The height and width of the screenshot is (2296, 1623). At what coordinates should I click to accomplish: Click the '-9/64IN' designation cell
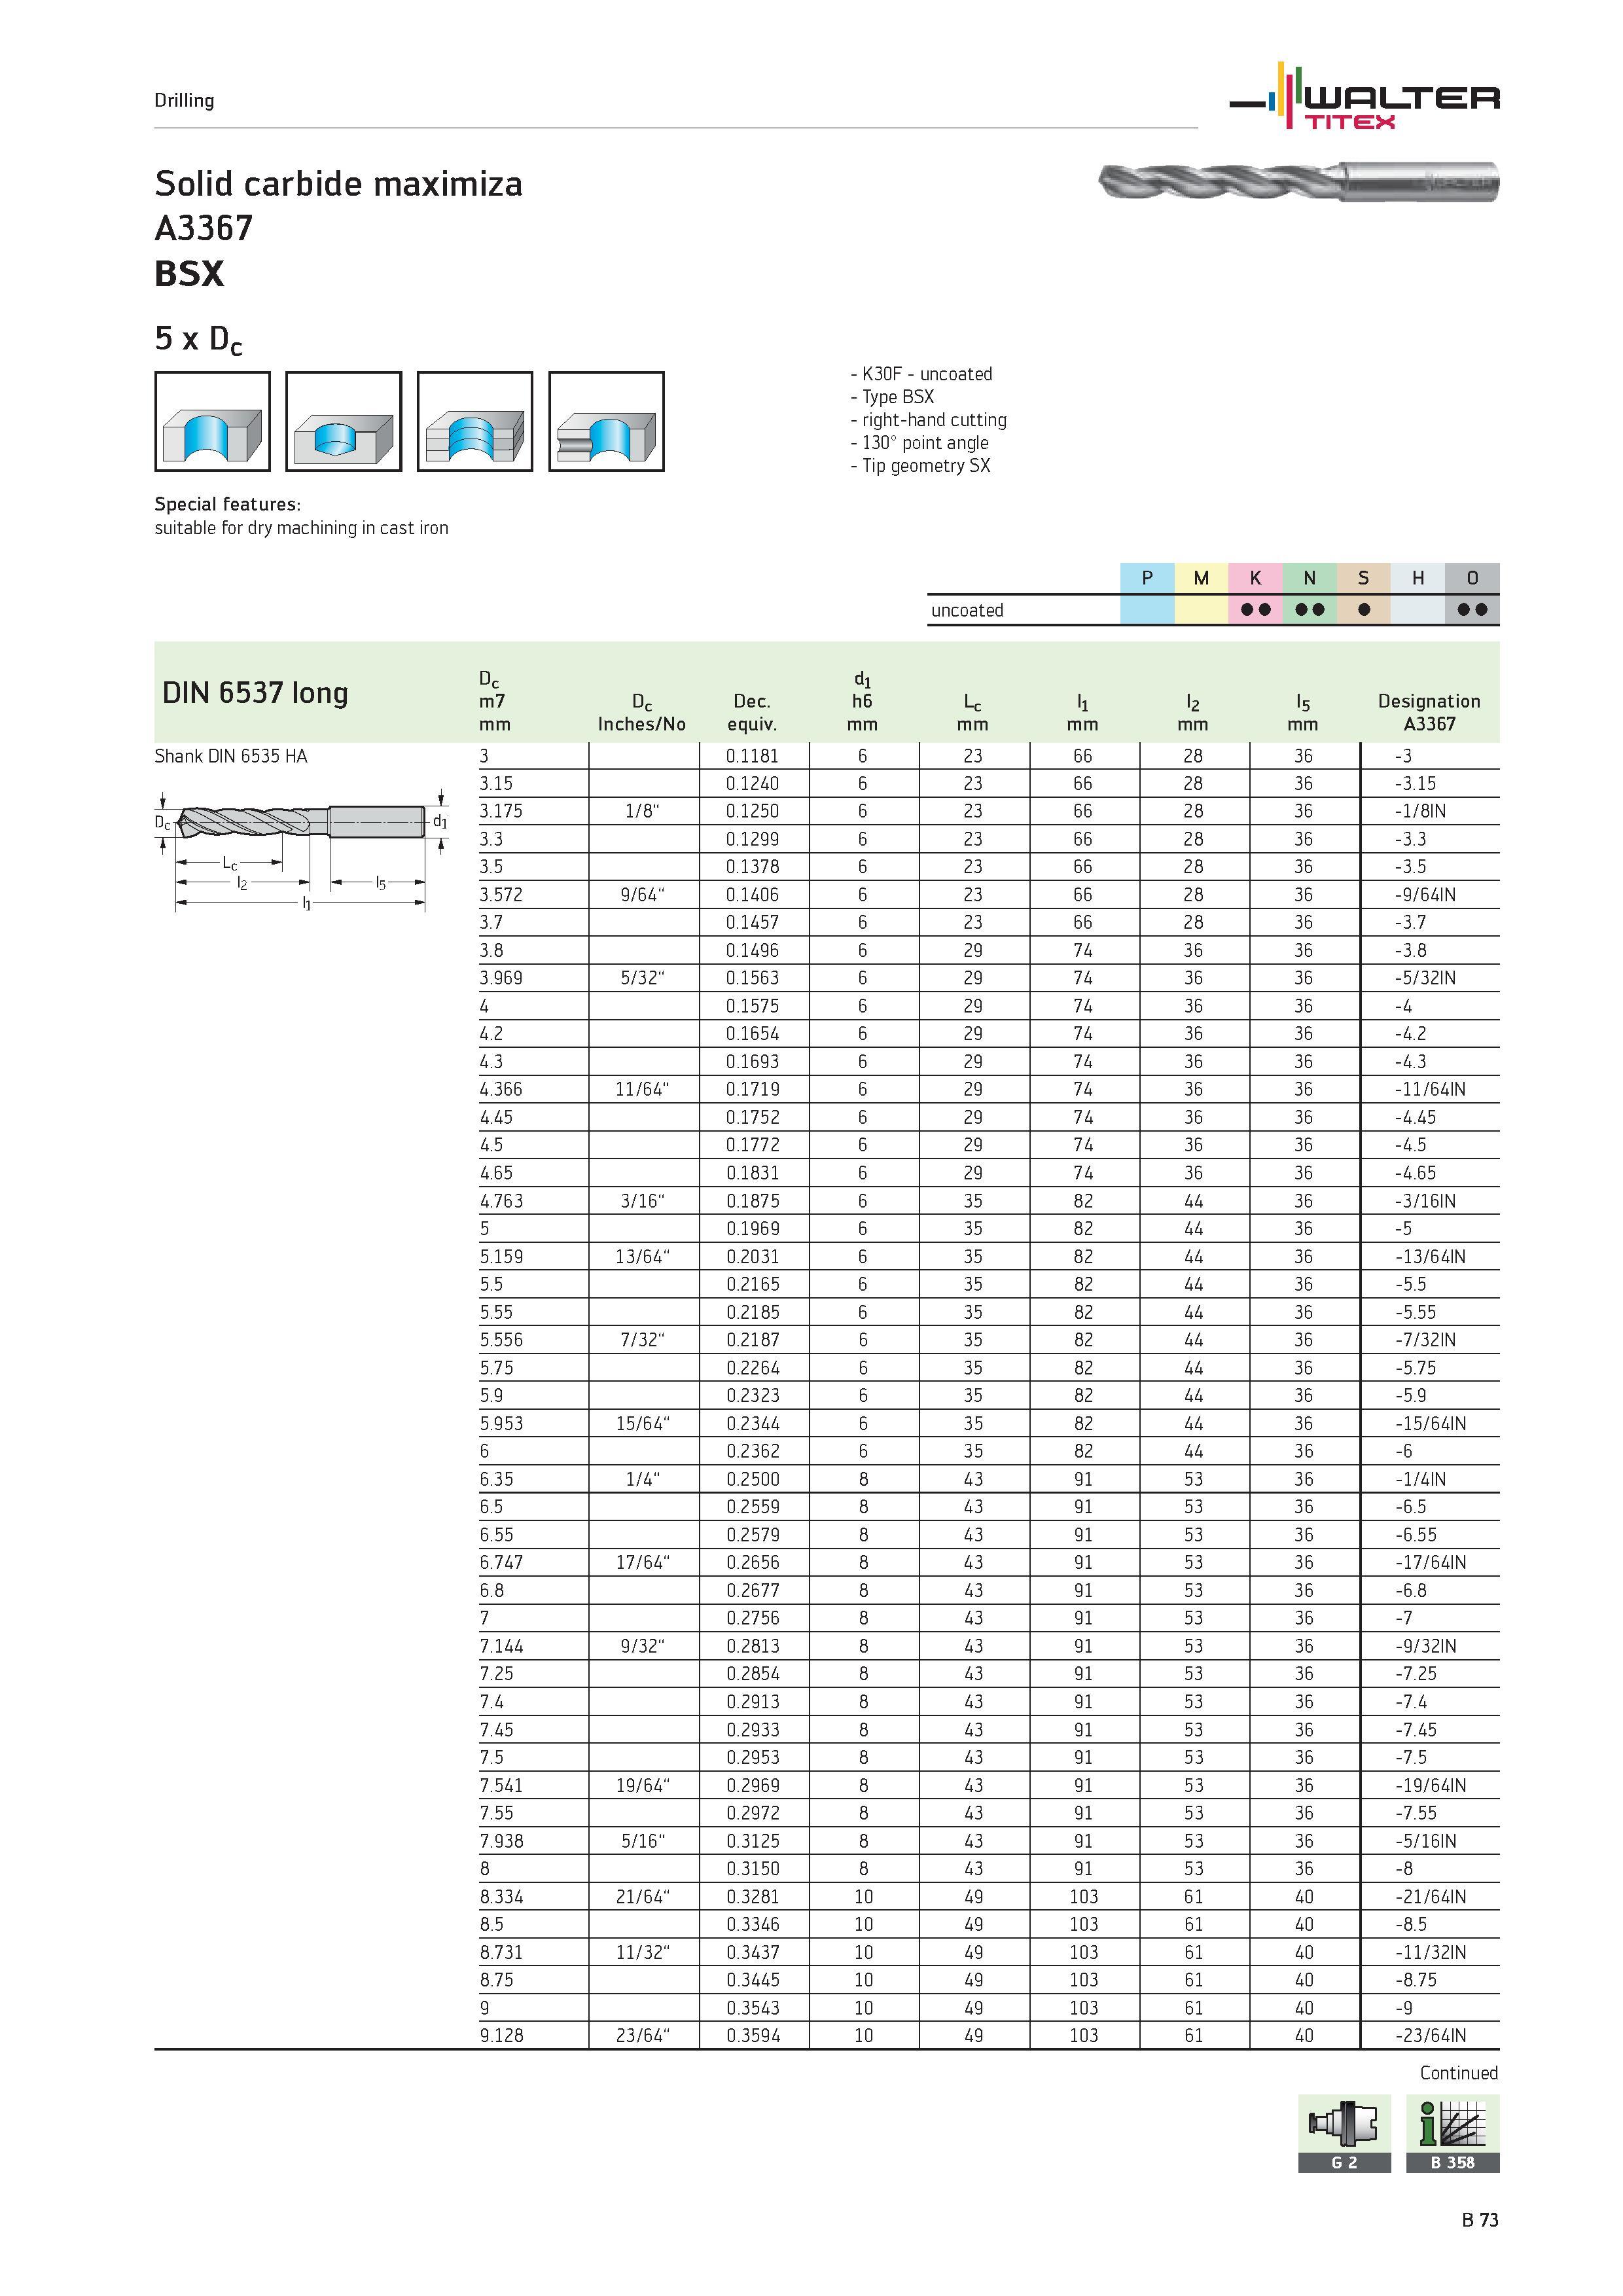[1425, 895]
